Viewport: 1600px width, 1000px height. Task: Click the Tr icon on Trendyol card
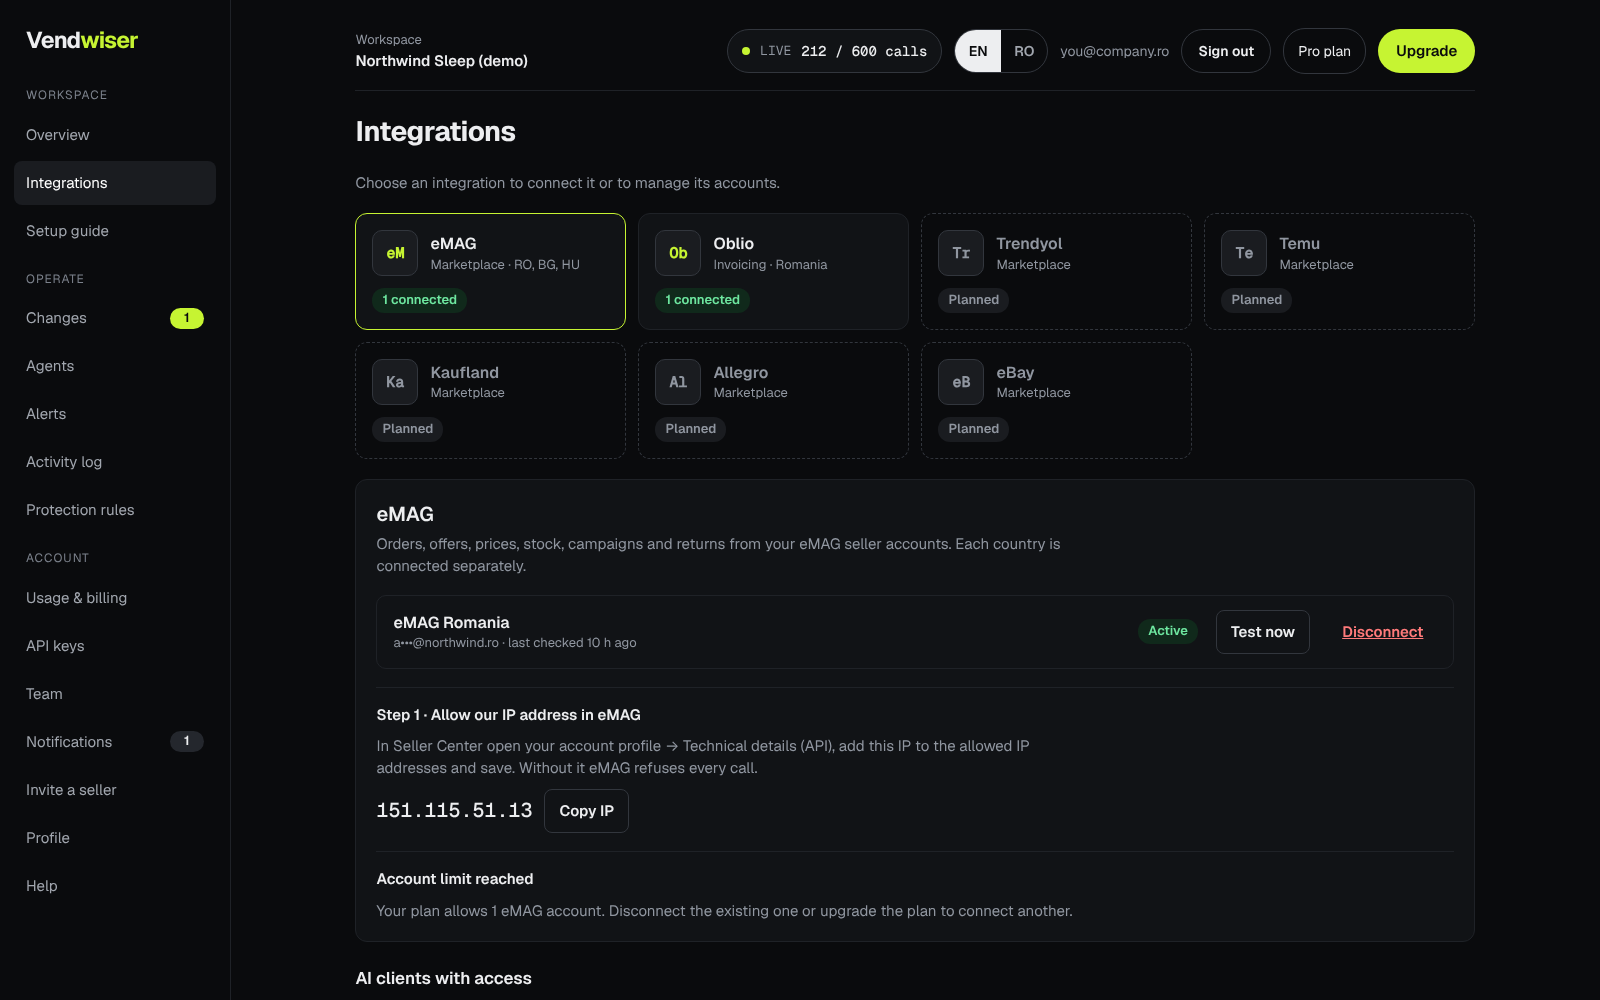pyautogui.click(x=961, y=253)
